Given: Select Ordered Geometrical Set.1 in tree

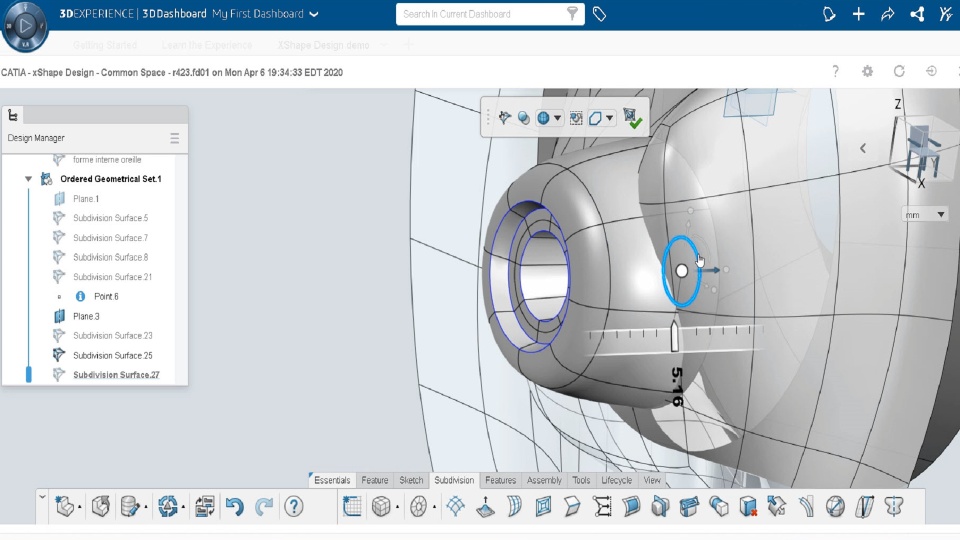Looking at the screenshot, I should [111, 179].
